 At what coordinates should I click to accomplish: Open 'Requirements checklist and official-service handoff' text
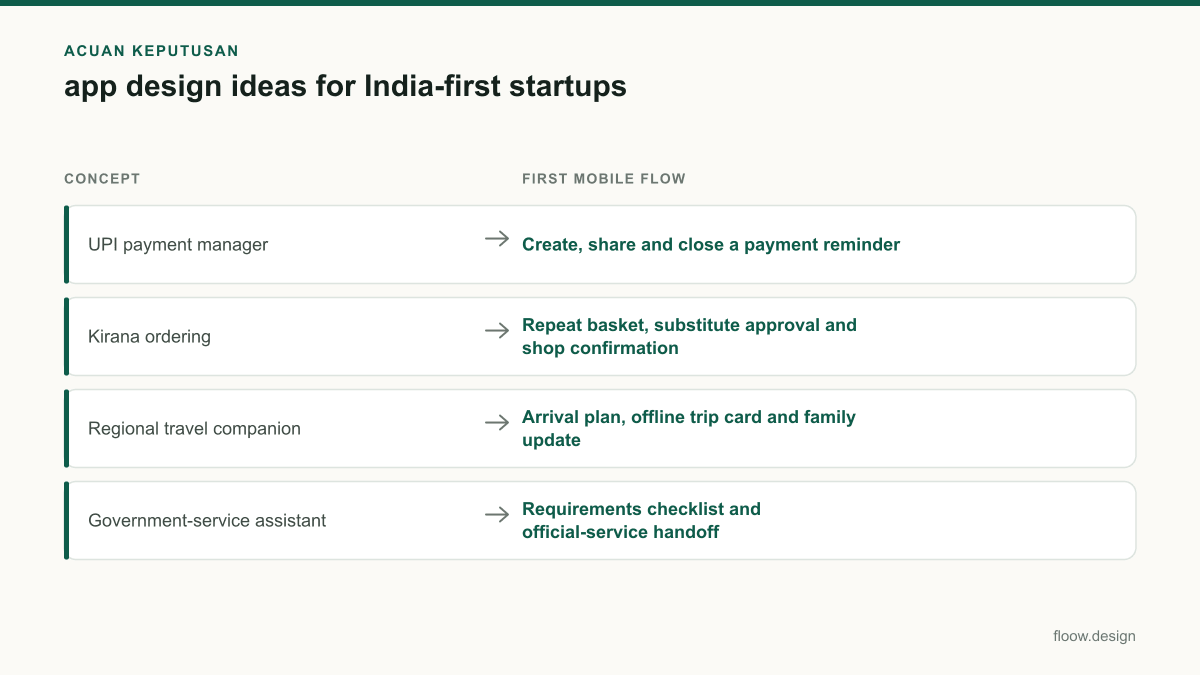pos(641,521)
